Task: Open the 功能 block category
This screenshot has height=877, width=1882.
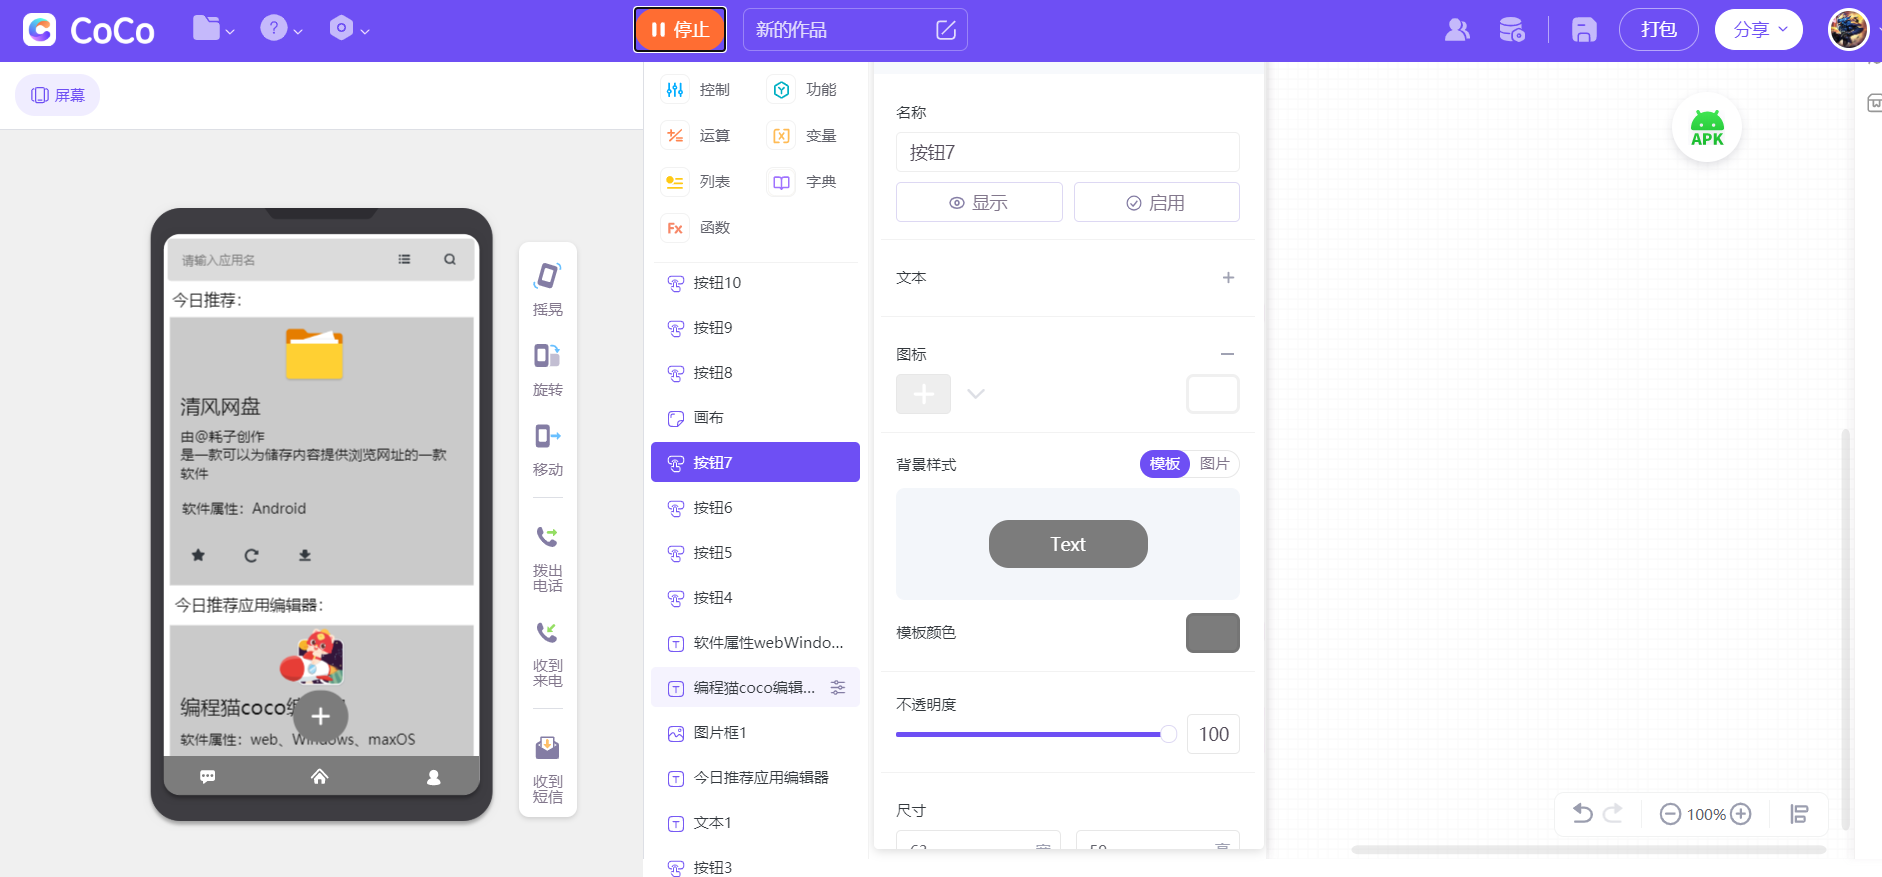Action: [x=804, y=90]
